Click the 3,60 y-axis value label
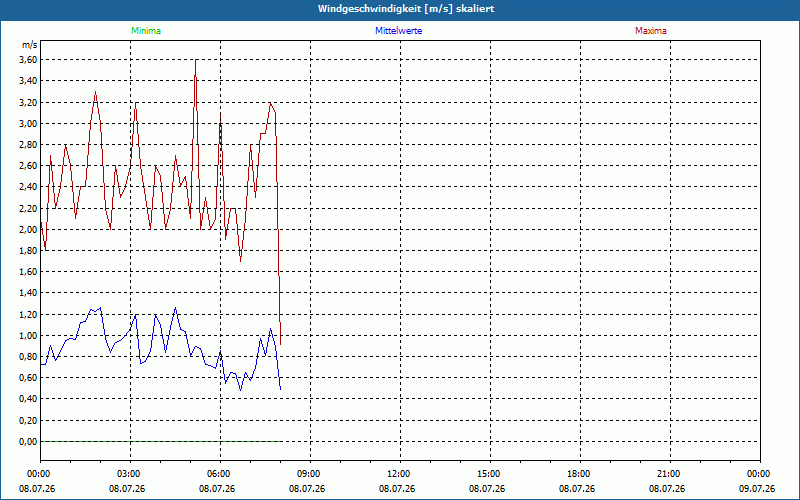Image resolution: width=800 pixels, height=500 pixels. tap(28, 60)
